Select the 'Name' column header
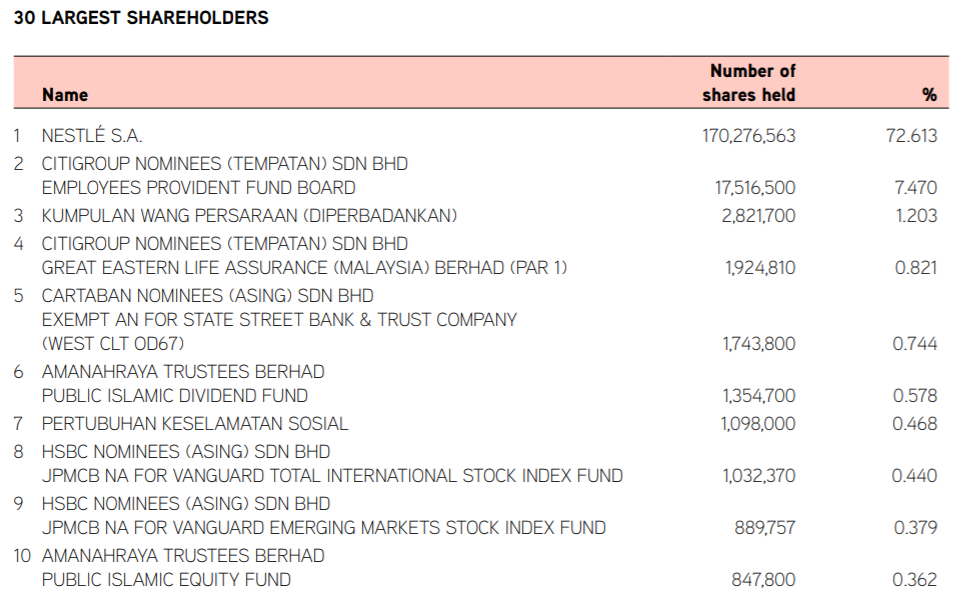Image resolution: width=969 pixels, height=599 pixels. click(65, 95)
